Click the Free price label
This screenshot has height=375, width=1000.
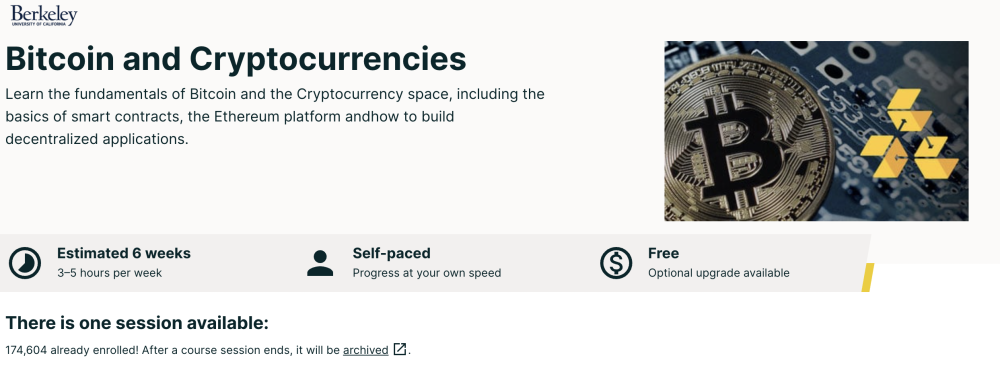663,253
